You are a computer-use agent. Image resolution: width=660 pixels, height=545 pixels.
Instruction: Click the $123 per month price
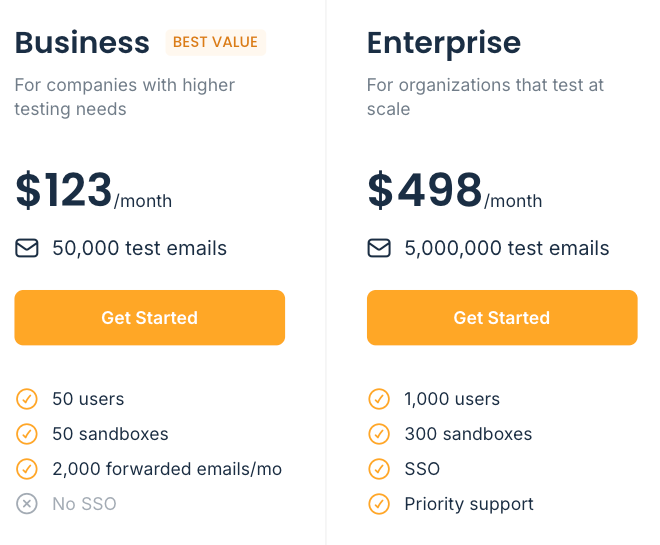(x=93, y=190)
